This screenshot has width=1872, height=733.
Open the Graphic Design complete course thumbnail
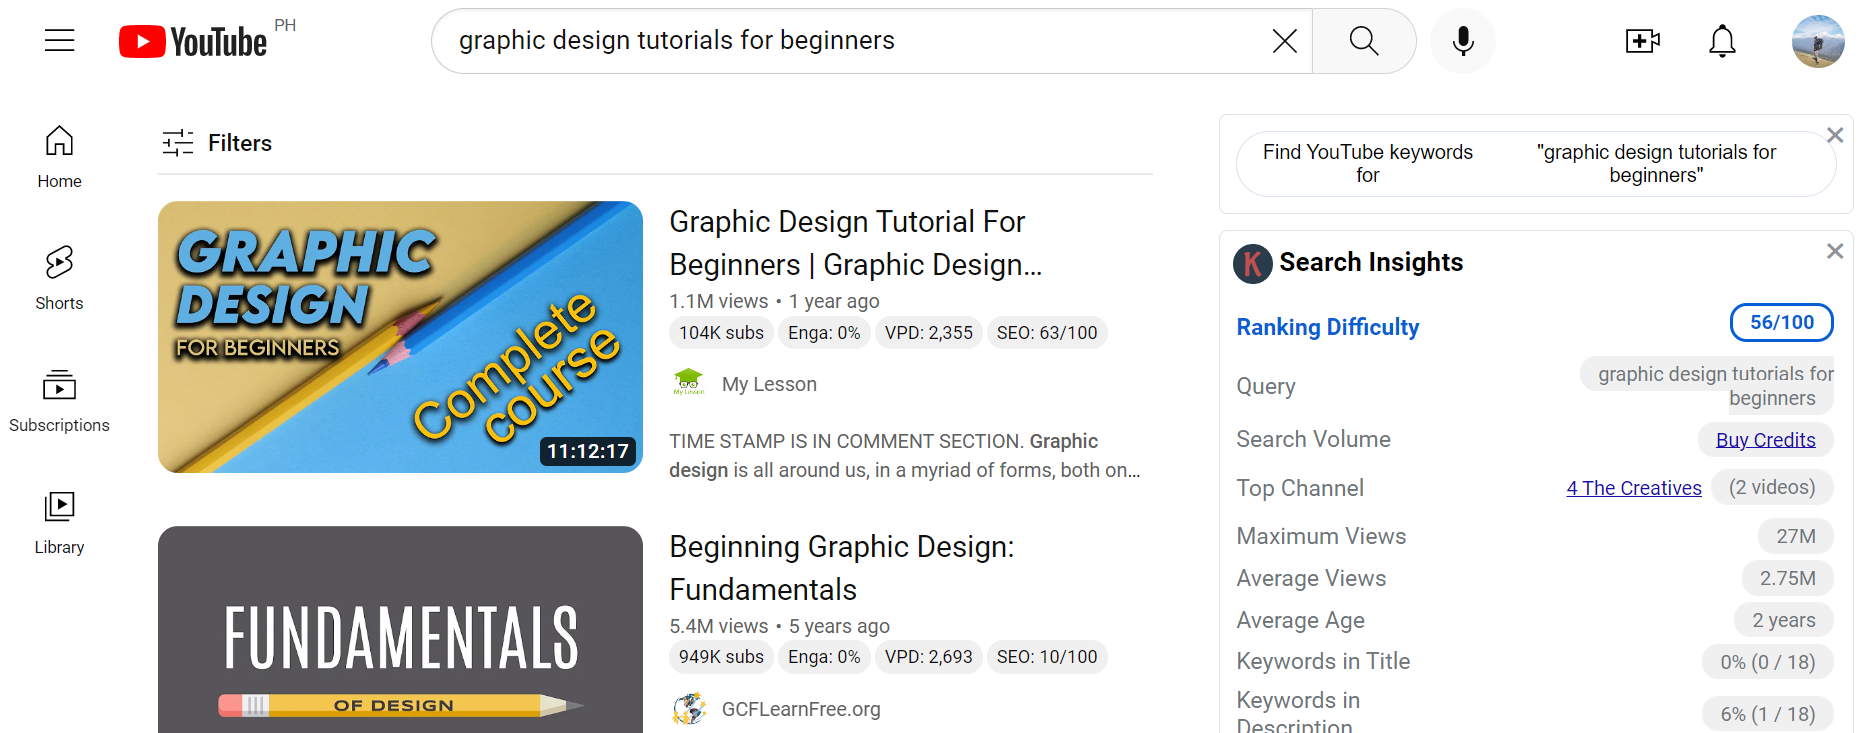[400, 337]
